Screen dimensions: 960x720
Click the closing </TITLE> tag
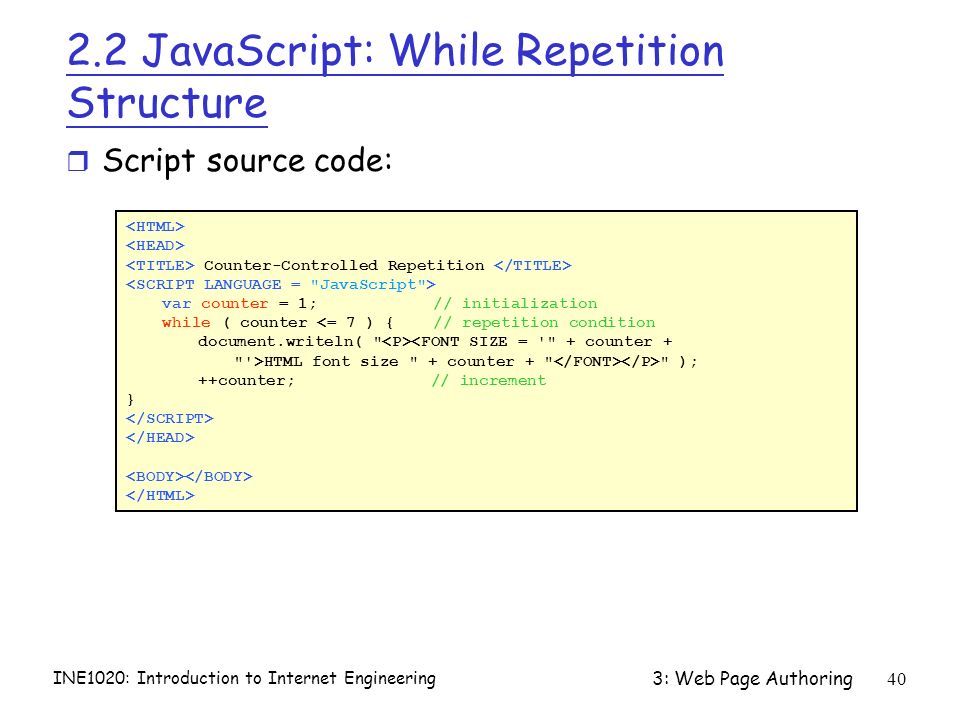point(532,265)
